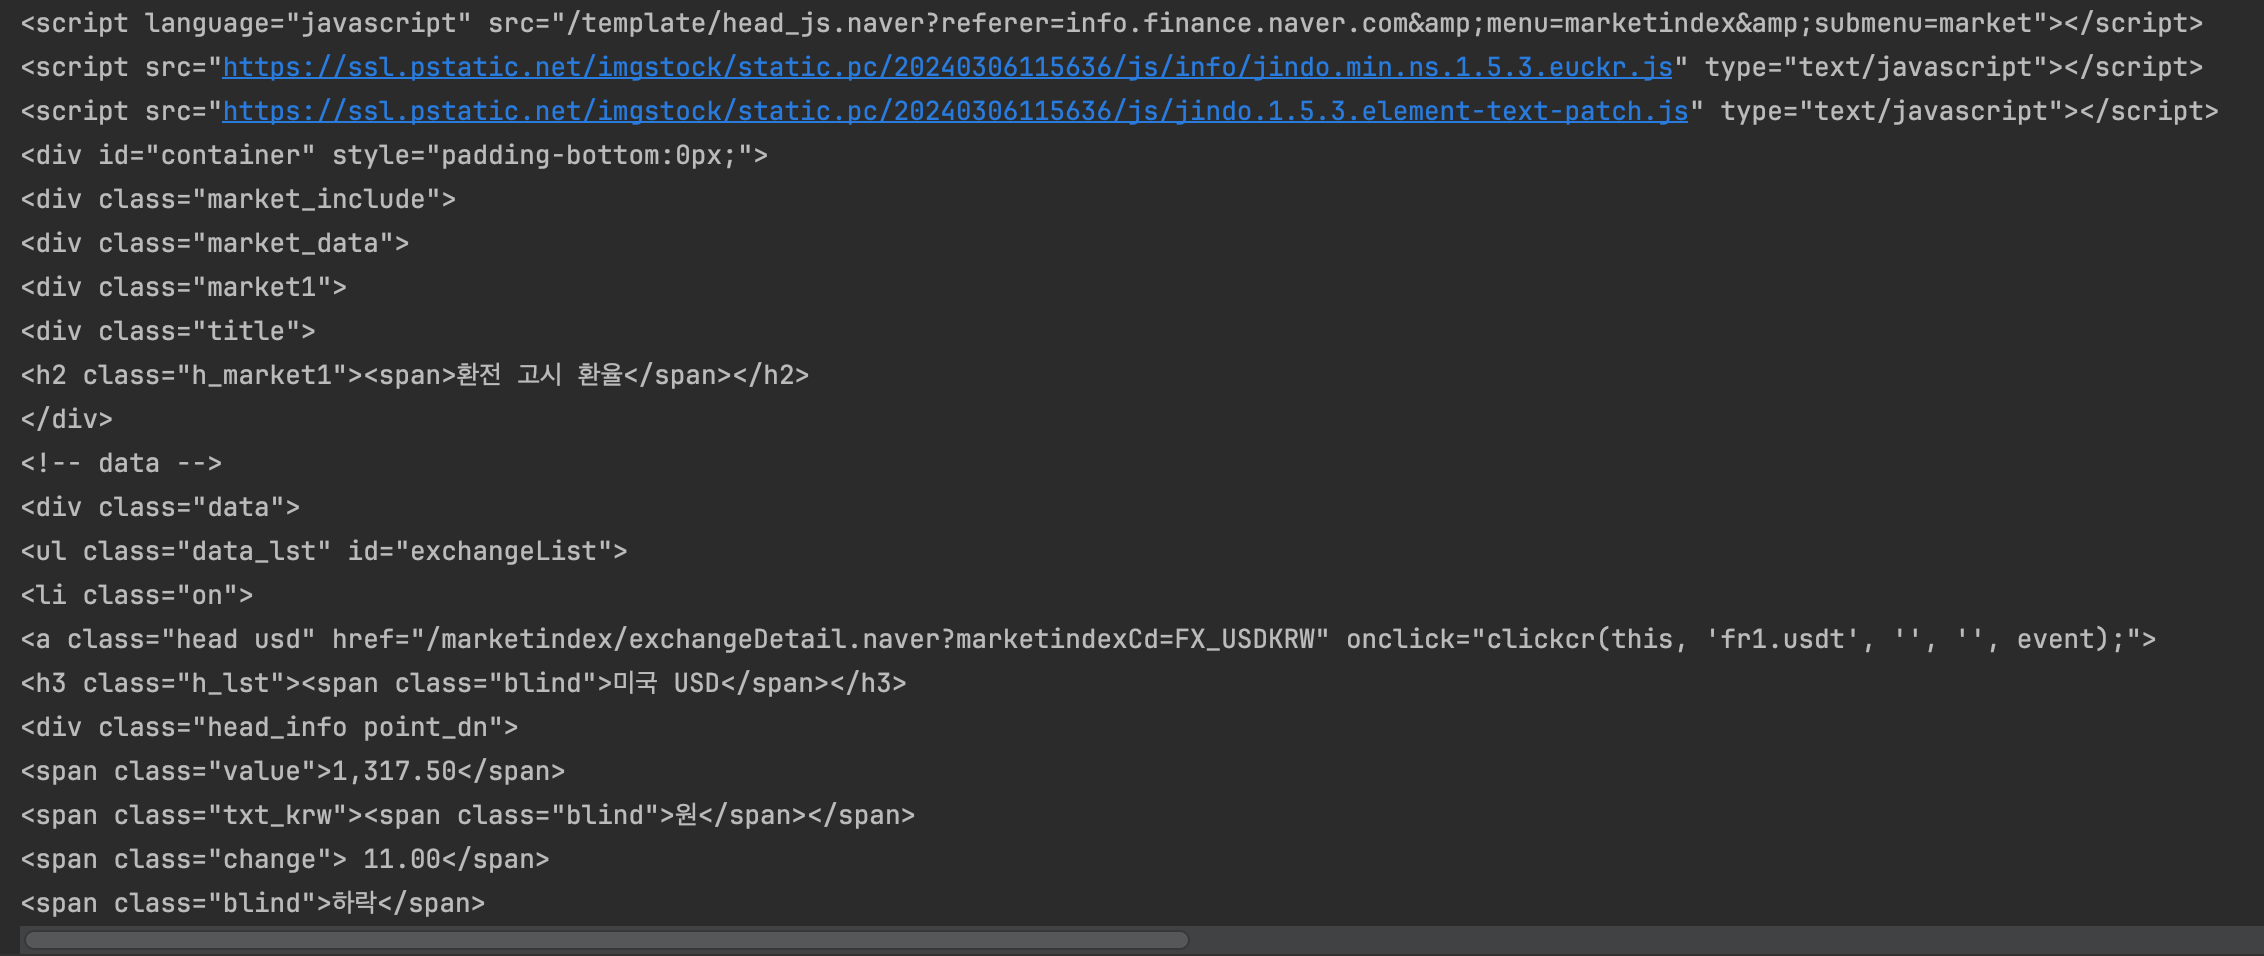
Task: Click the div class="market_data" line
Action: [215, 243]
